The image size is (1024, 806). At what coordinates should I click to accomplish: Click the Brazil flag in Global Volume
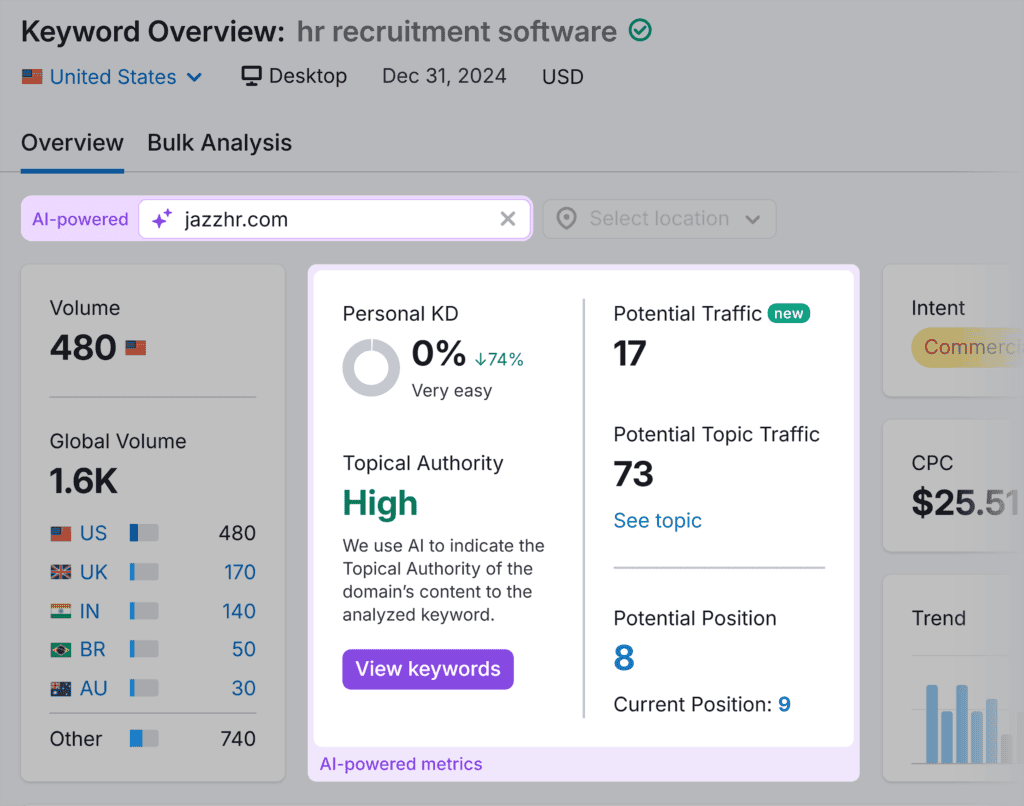[61, 650]
